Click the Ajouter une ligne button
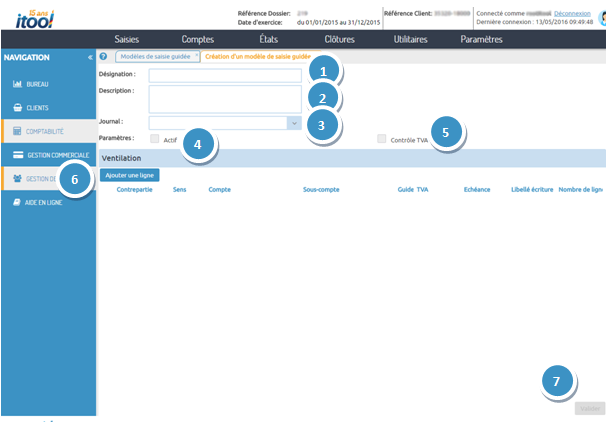This screenshot has width=608, height=422. 129,175
